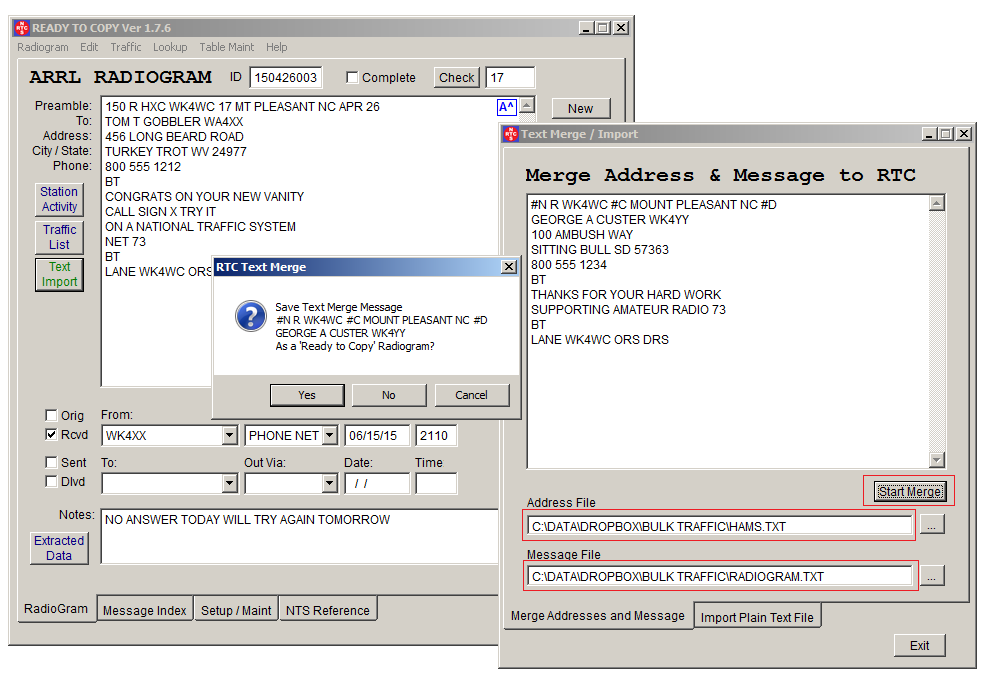The width and height of the screenshot is (989, 676).
Task: Click scroll up arrow in merge text area
Action: point(937,203)
